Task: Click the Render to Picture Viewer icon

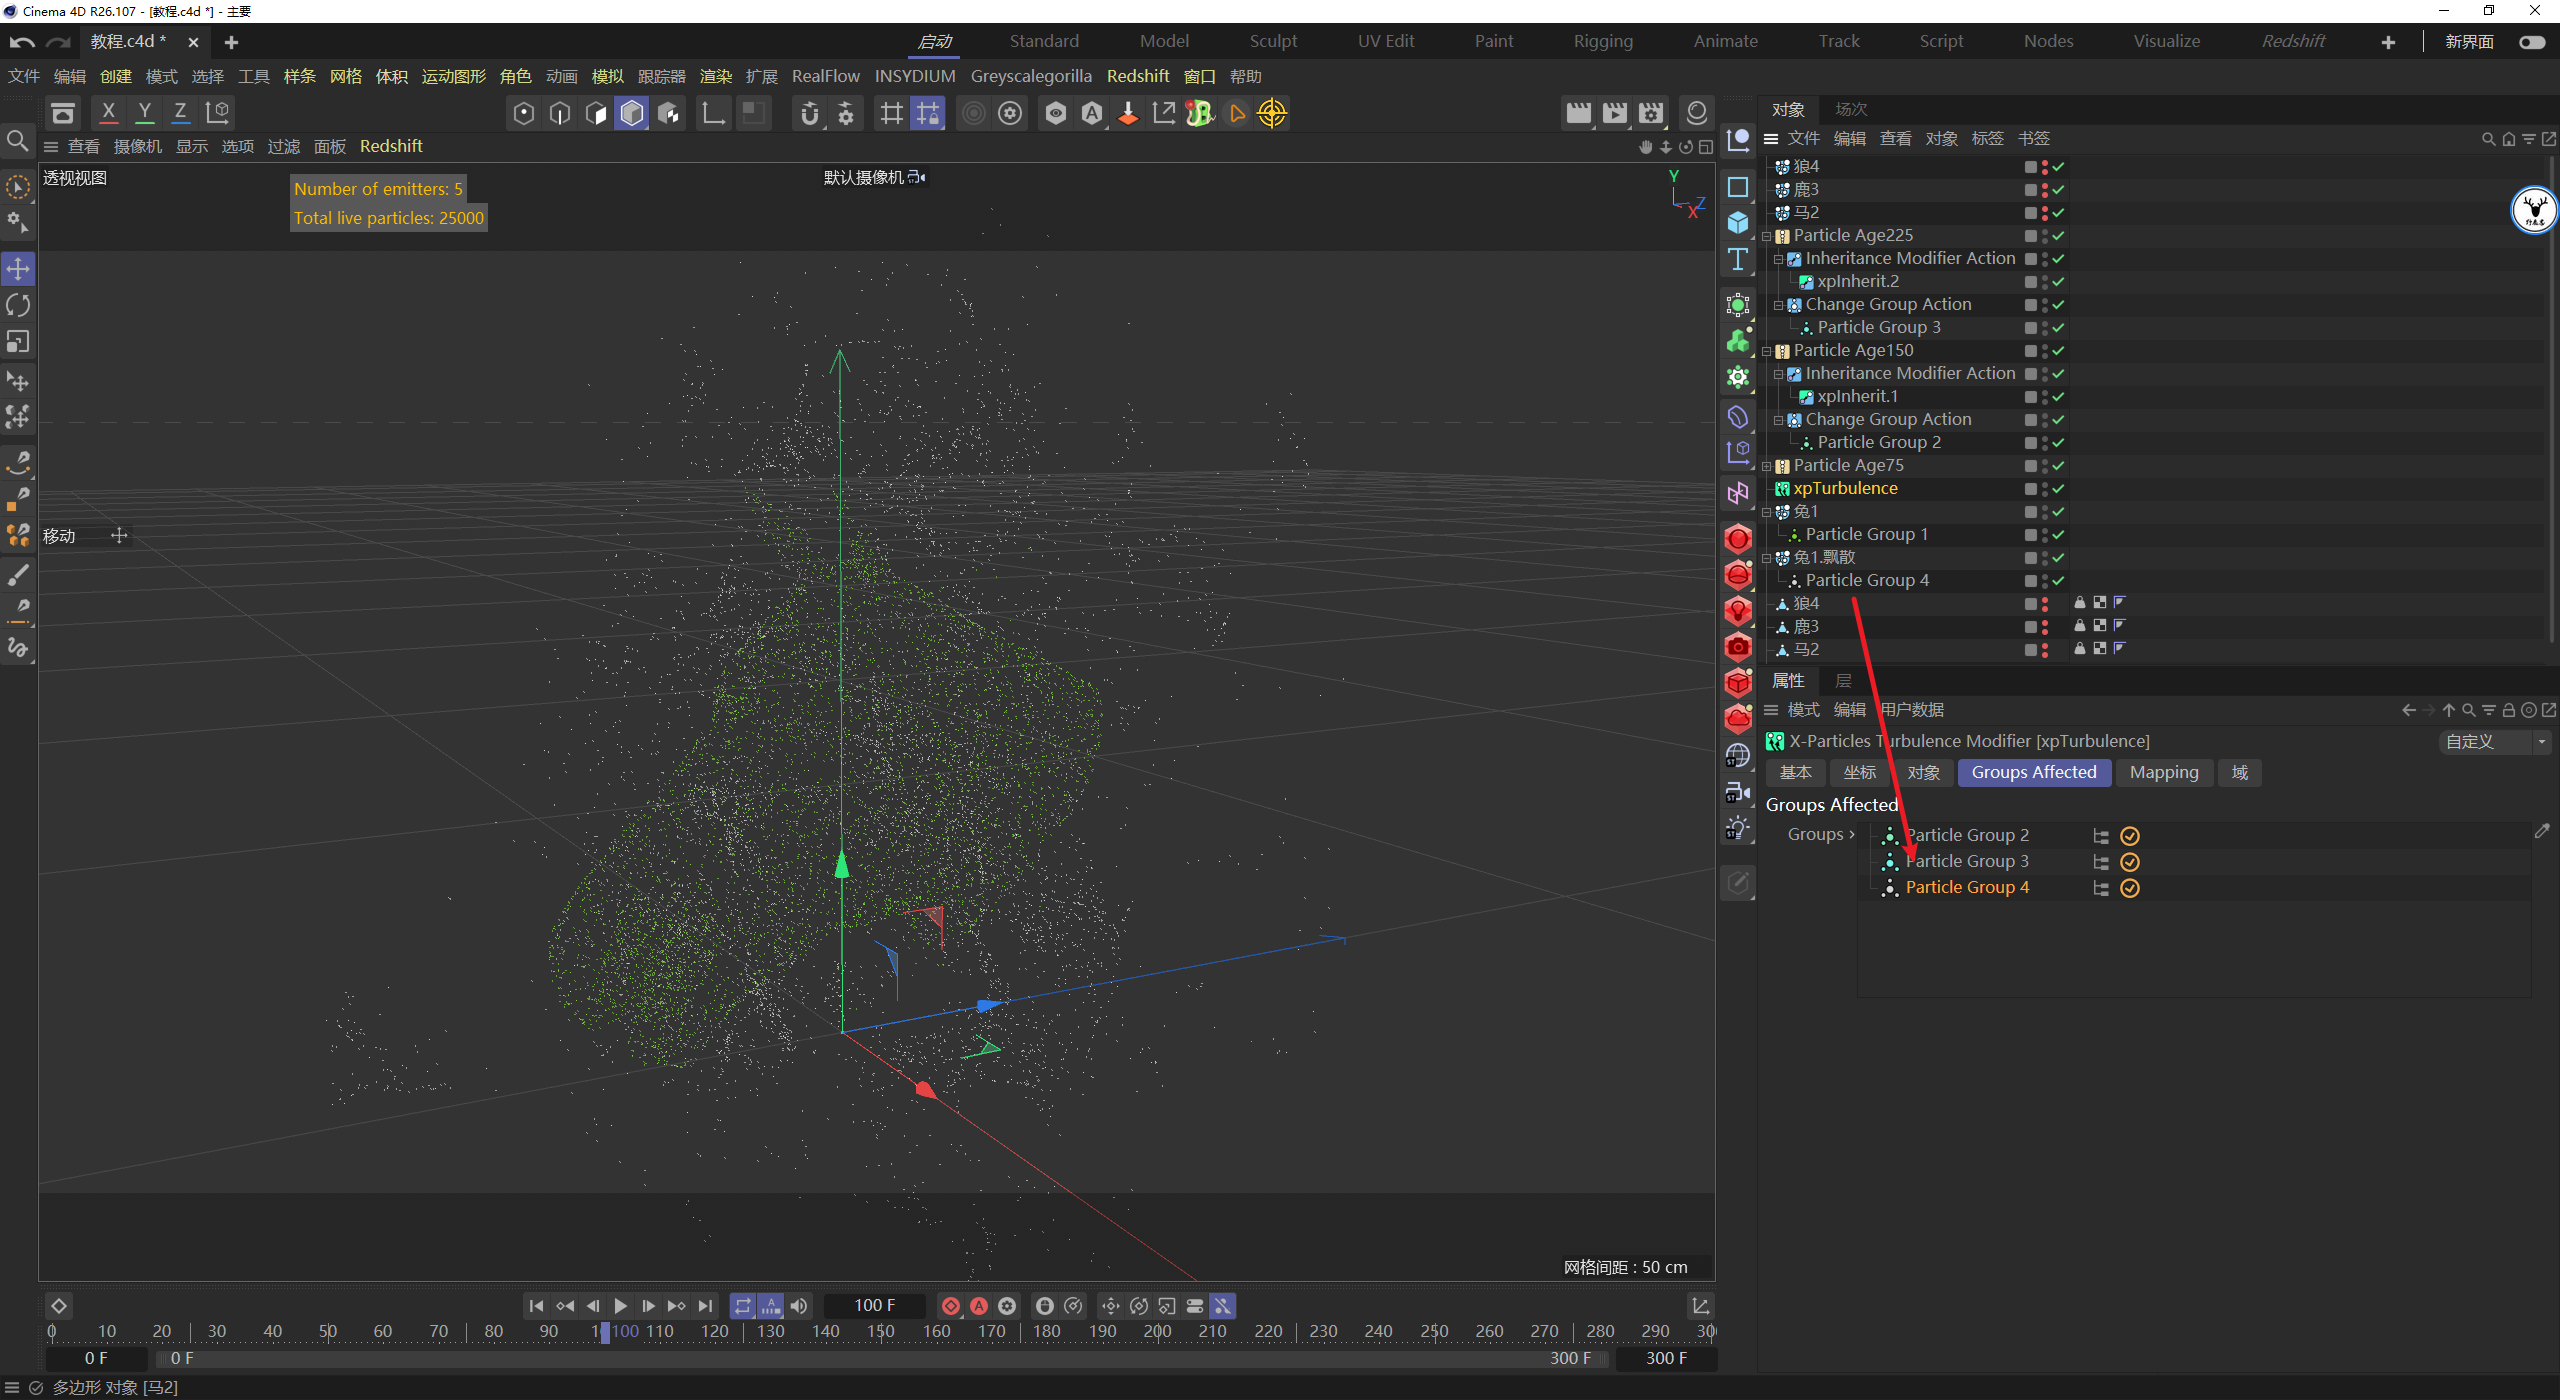Action: (1614, 113)
